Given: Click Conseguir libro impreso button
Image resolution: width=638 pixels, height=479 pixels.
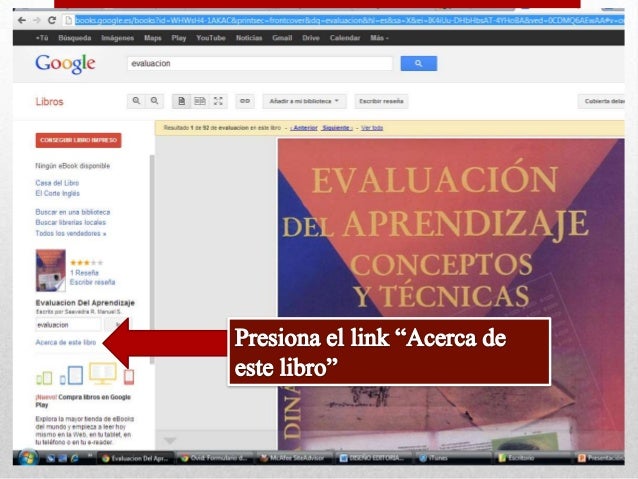Looking at the screenshot, I should point(79,140).
